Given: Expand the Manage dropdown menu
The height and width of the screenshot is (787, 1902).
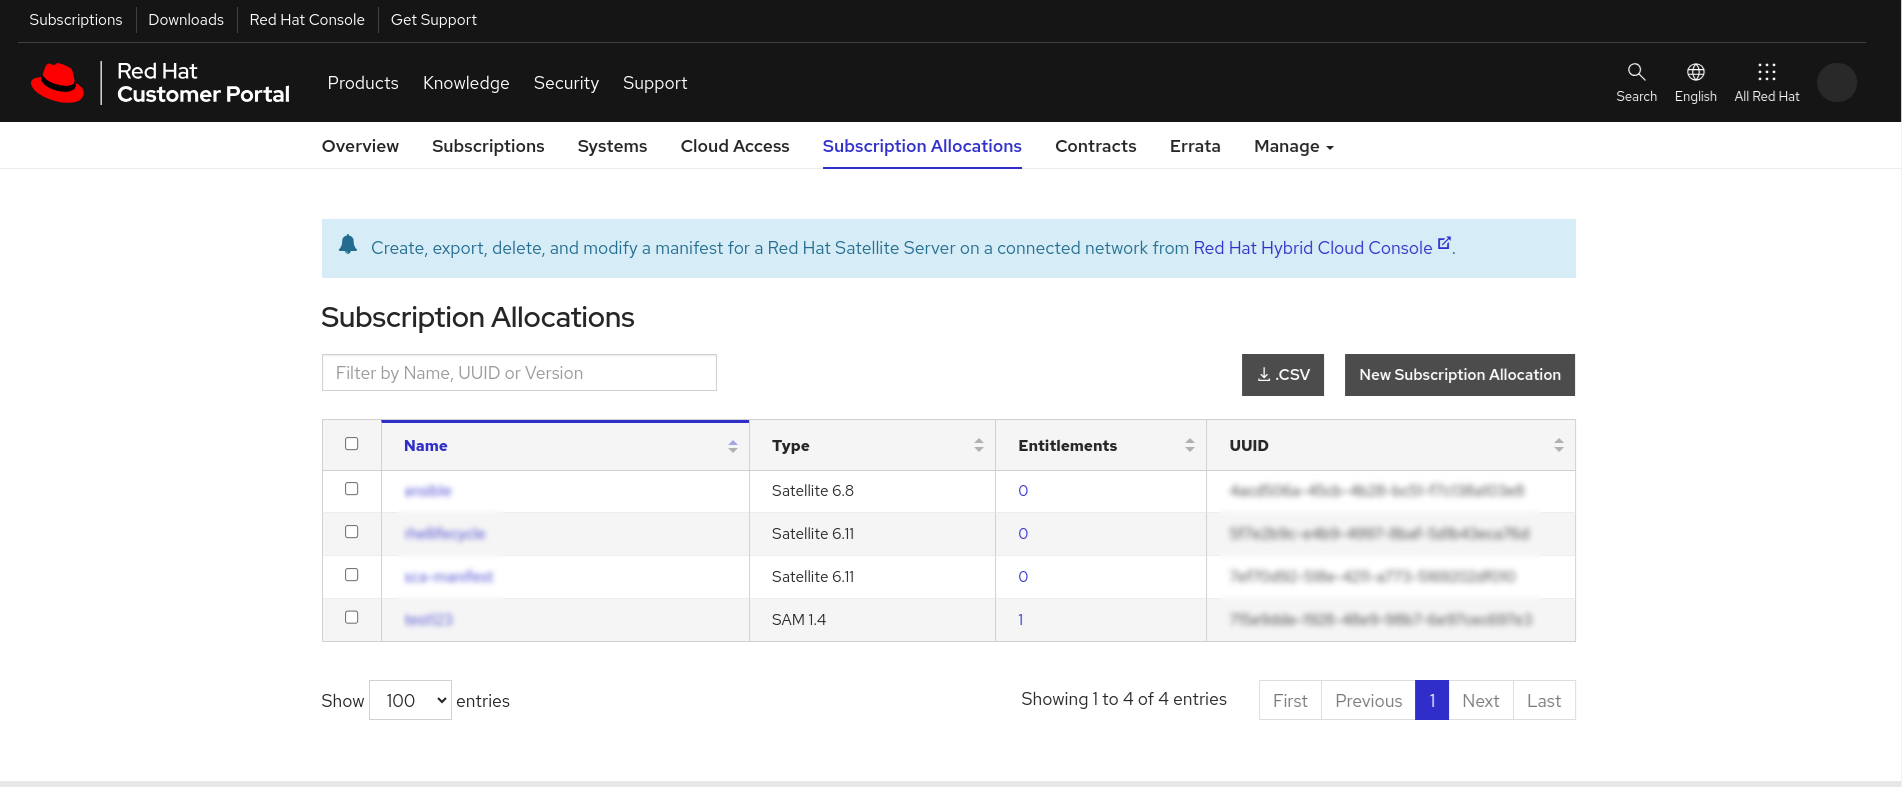Looking at the screenshot, I should (x=1293, y=147).
